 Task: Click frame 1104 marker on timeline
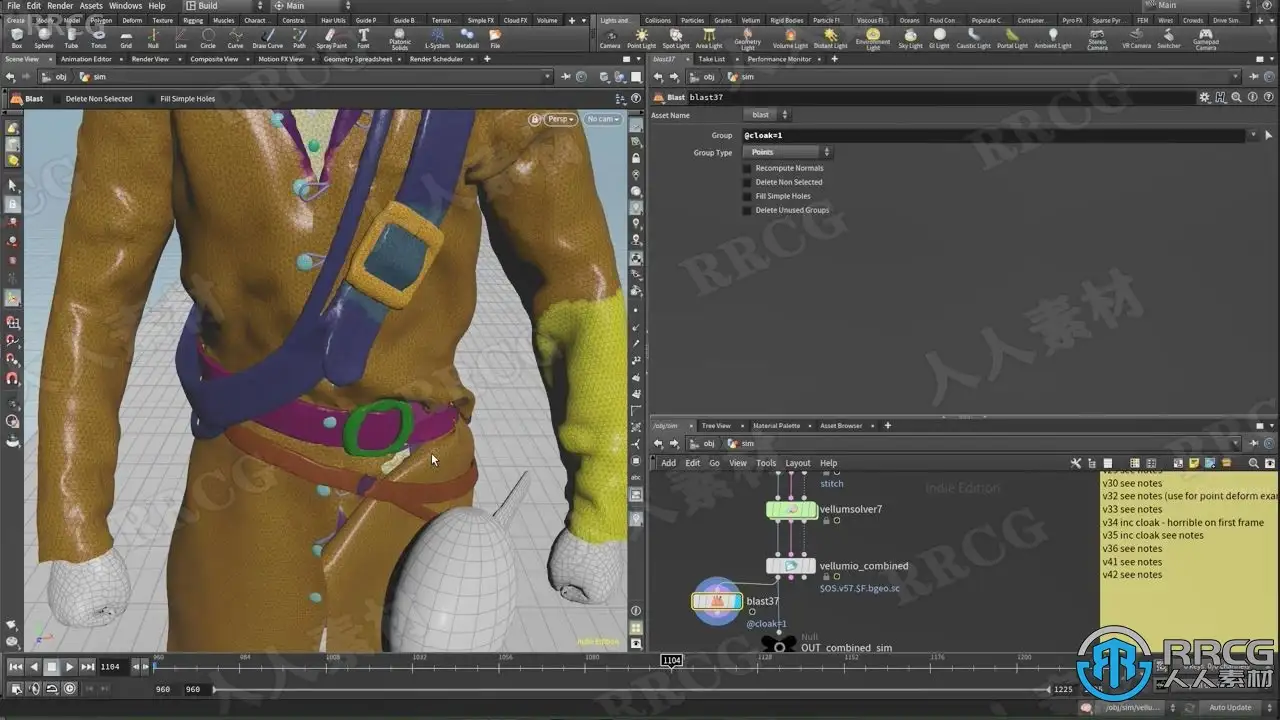671,661
